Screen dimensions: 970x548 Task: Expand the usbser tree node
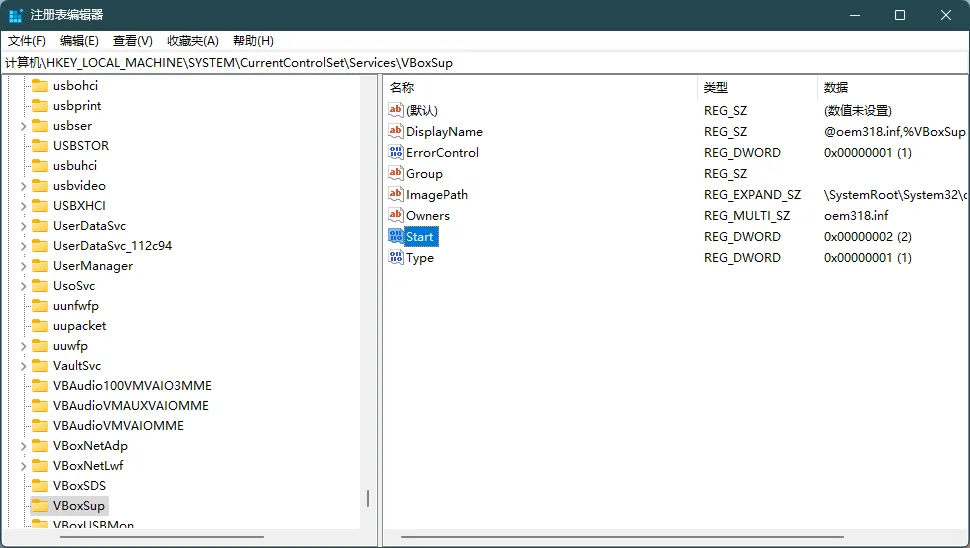23,126
